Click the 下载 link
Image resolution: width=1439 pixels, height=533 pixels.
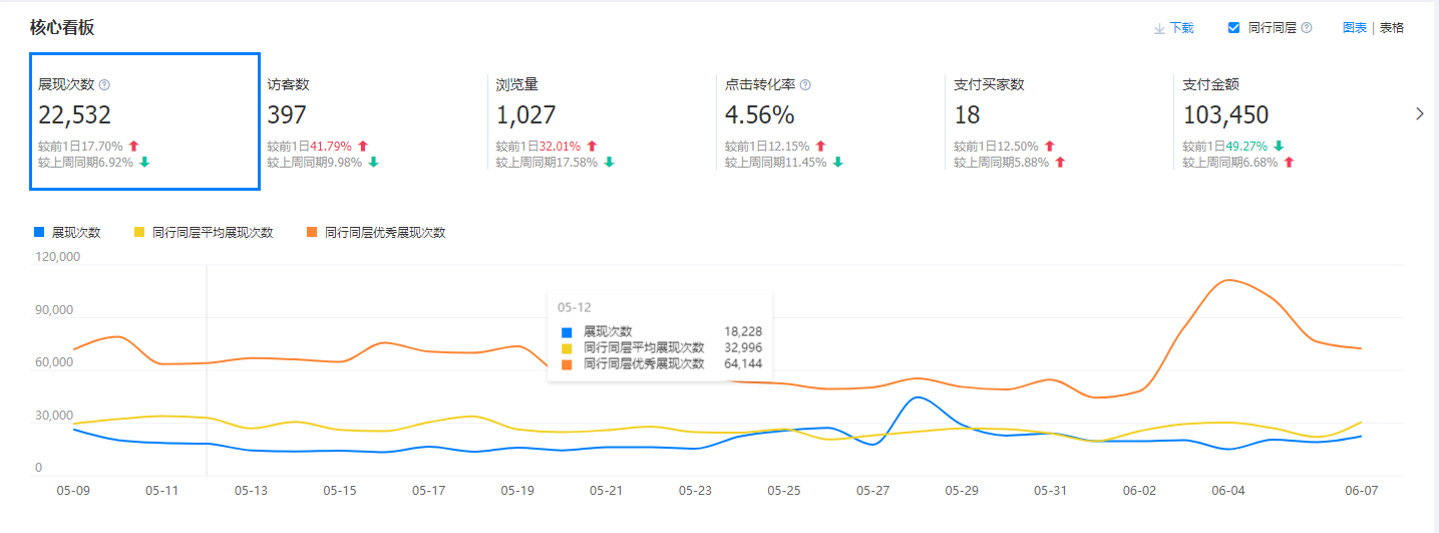point(1181,28)
